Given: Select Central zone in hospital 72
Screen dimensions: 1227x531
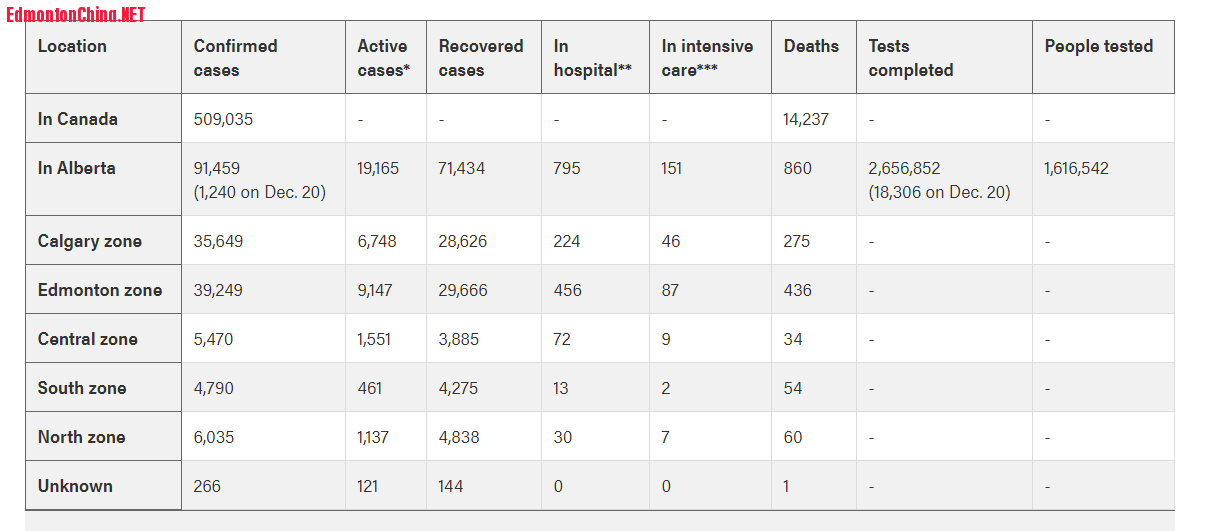Looking at the screenshot, I should point(562,339).
